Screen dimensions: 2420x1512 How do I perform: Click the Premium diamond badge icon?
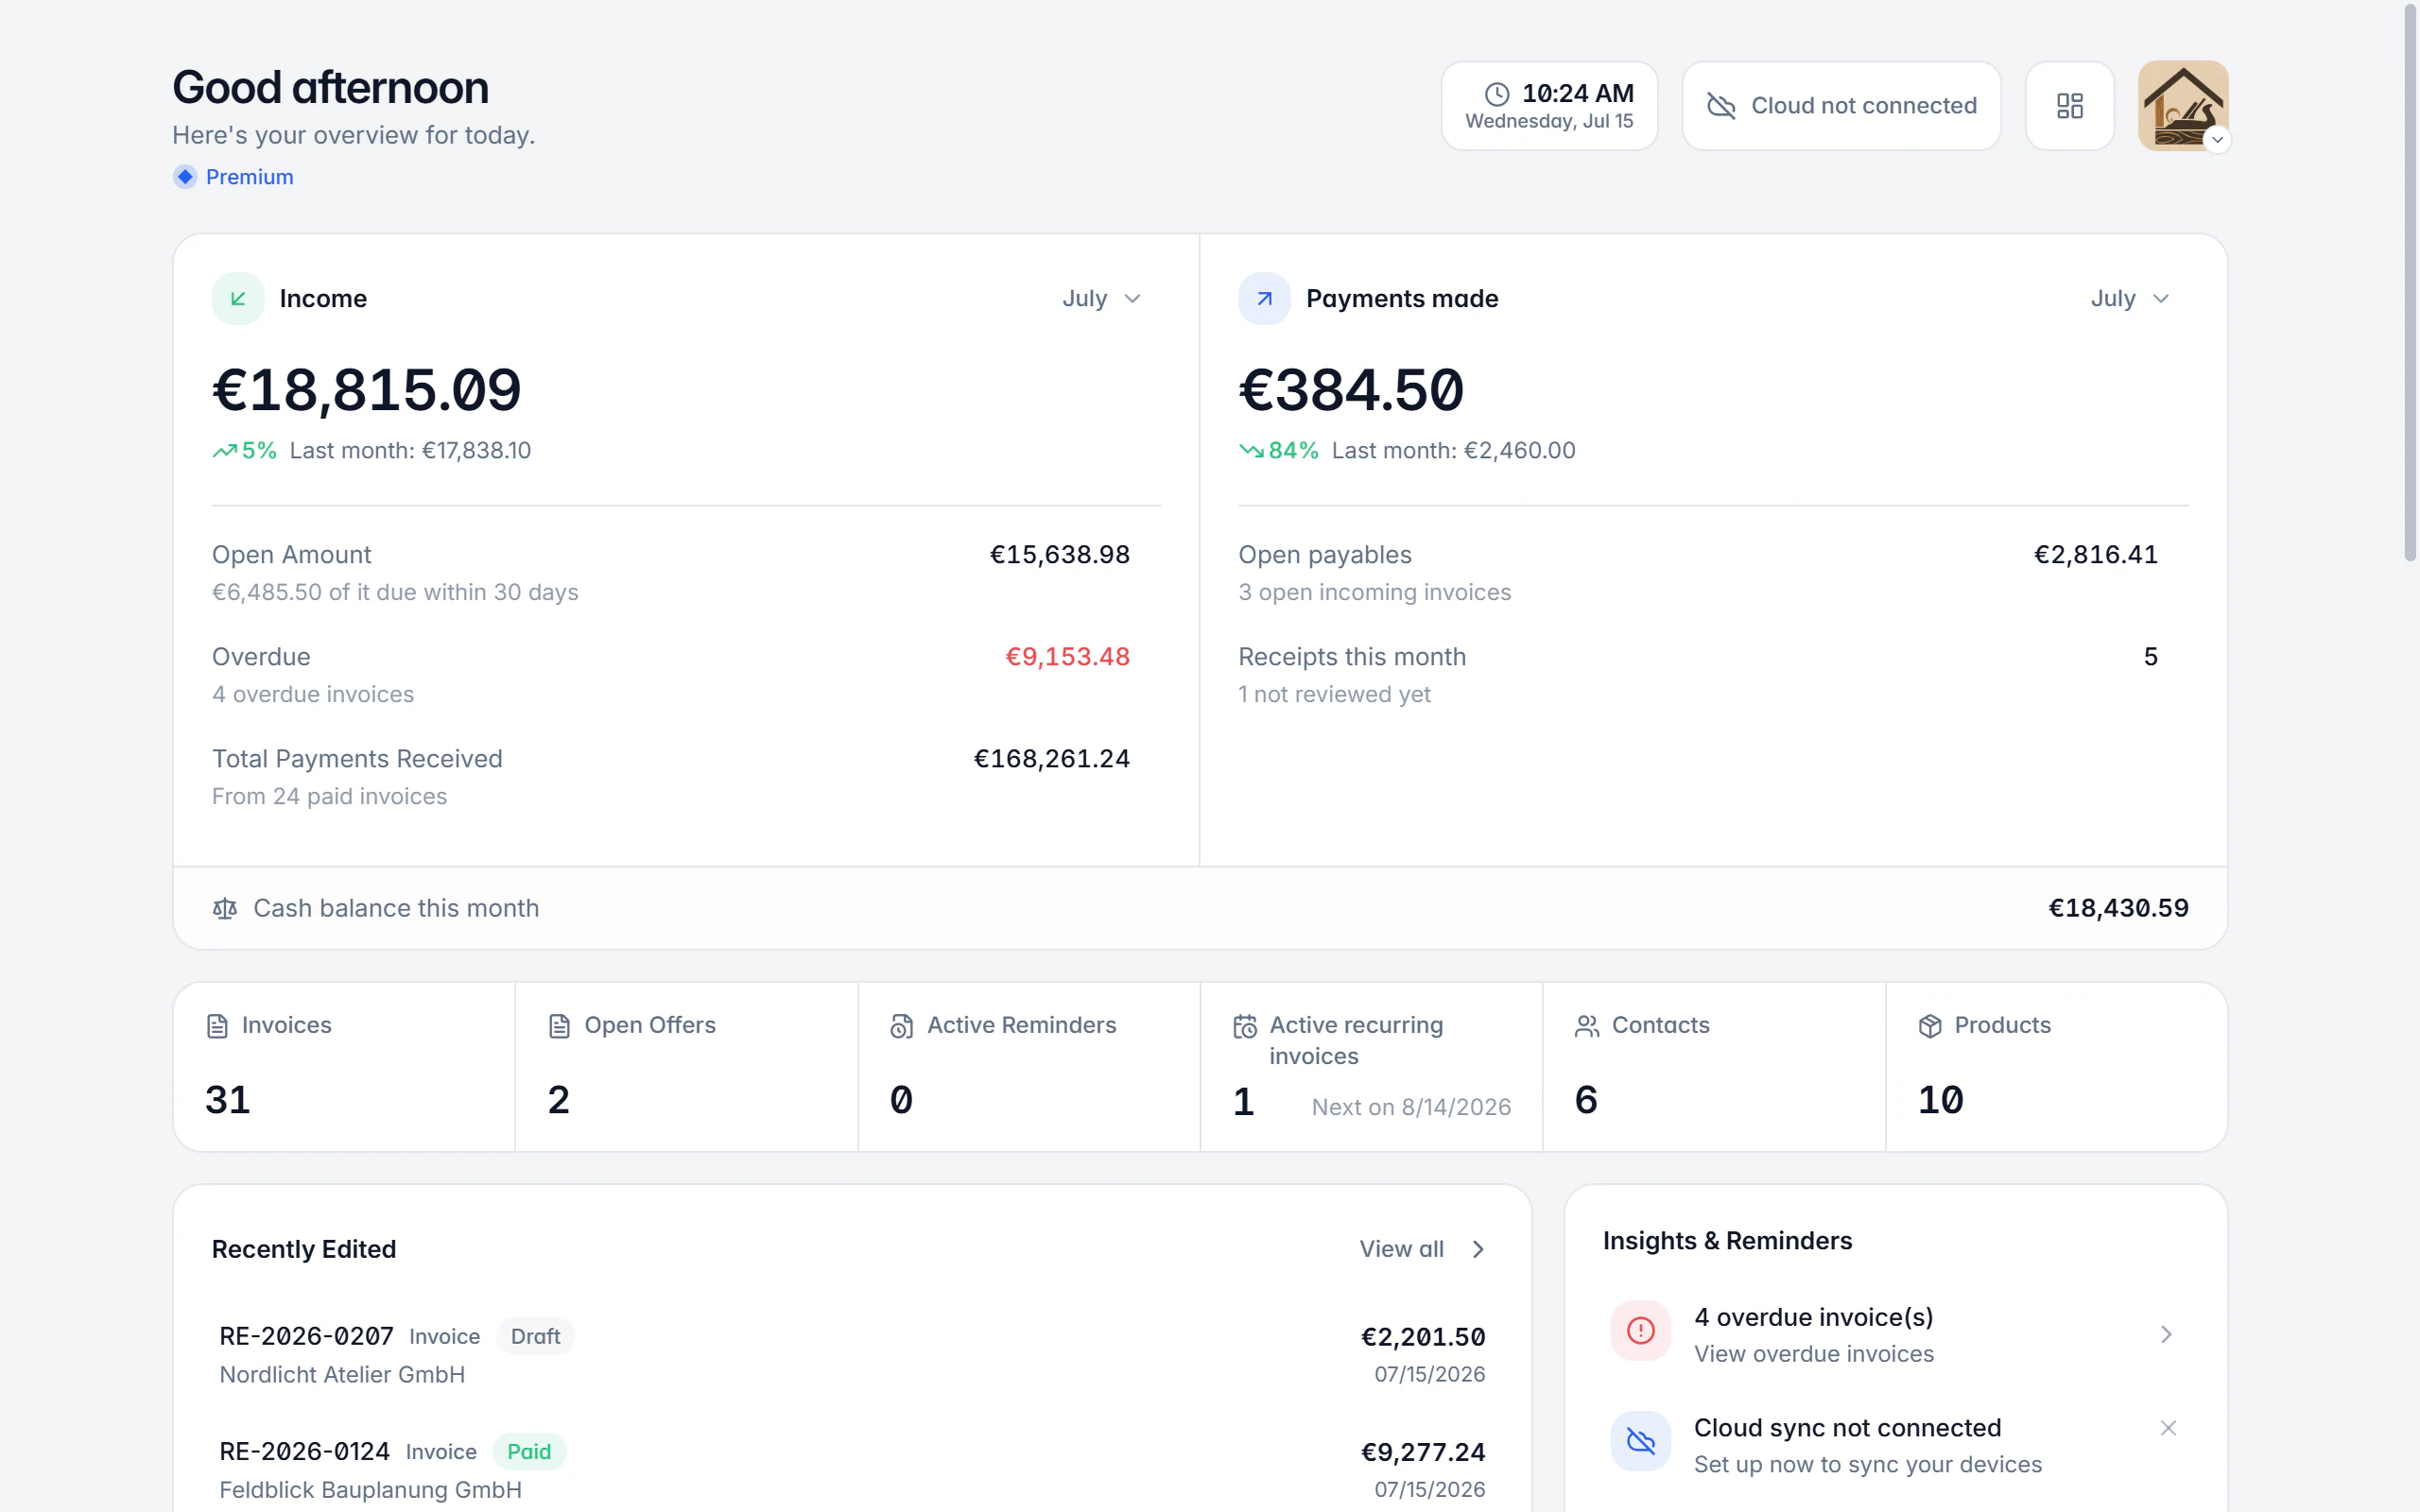[x=185, y=177]
